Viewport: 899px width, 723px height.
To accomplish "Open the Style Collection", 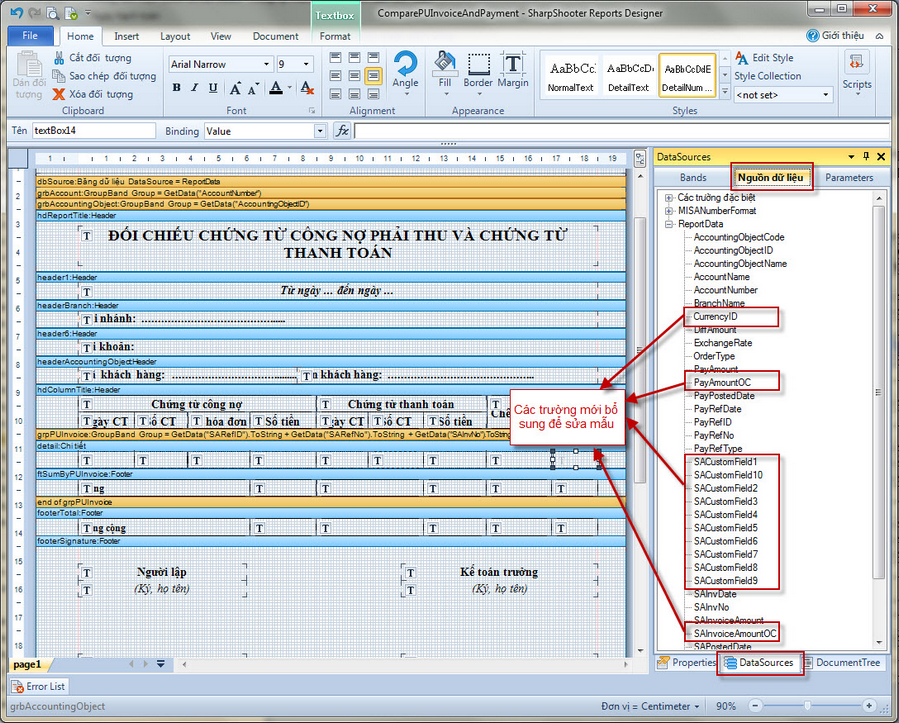I will pyautogui.click(x=768, y=76).
